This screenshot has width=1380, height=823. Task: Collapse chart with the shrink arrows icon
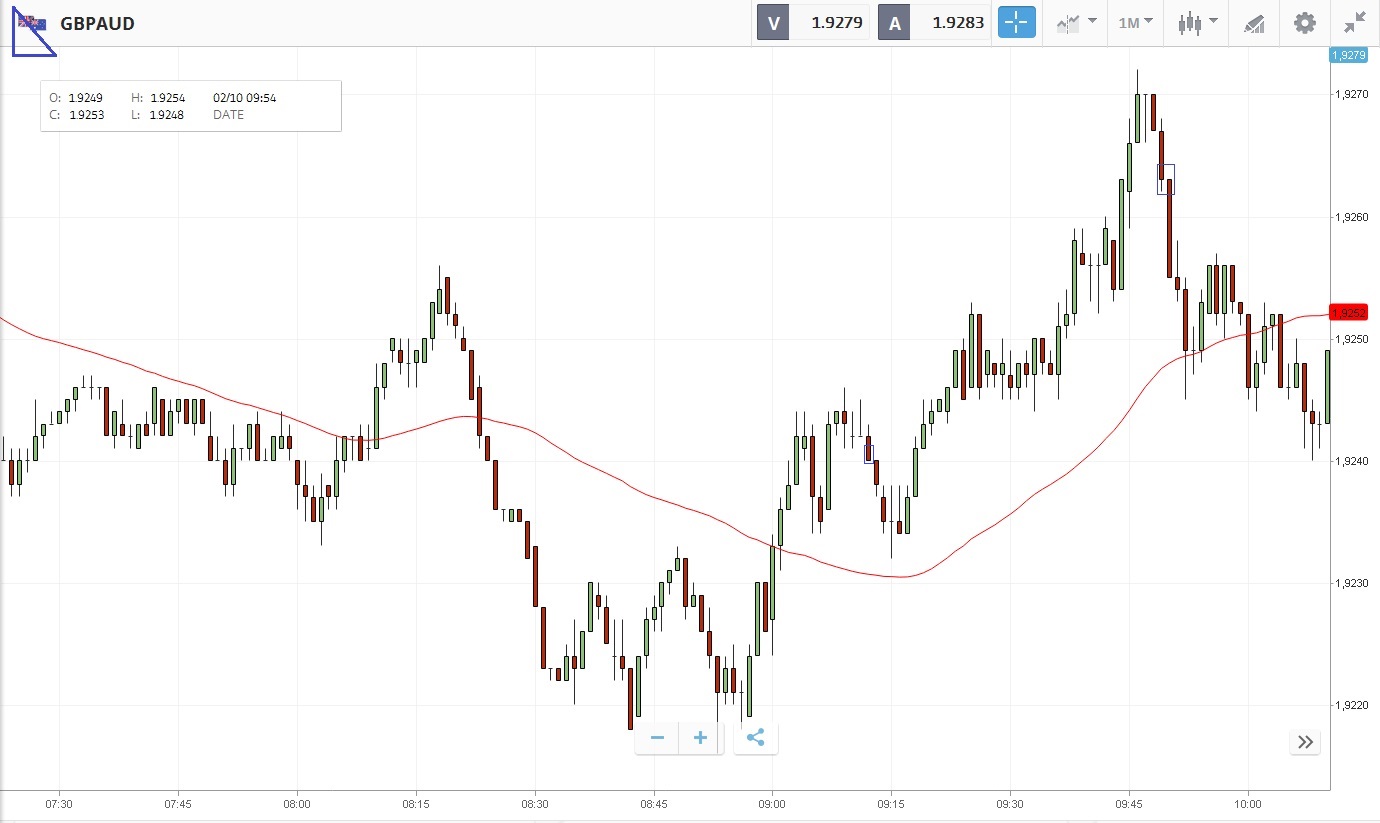[1355, 23]
